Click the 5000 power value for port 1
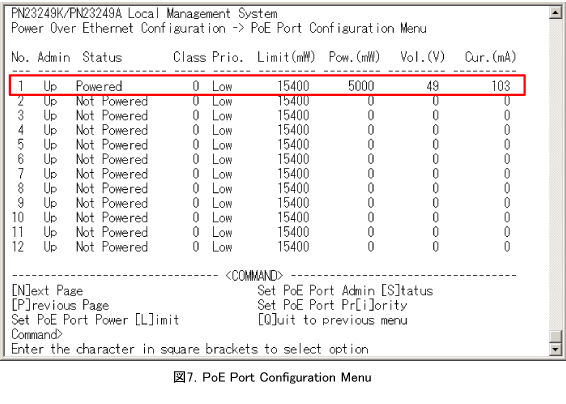The image size is (566, 404). pos(361,86)
